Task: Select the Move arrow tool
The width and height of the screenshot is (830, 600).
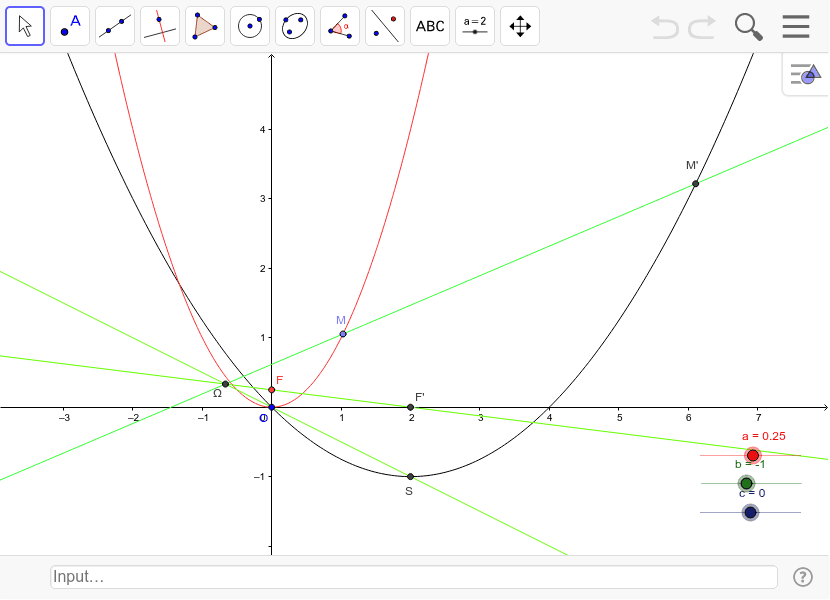Action: tap(25, 26)
